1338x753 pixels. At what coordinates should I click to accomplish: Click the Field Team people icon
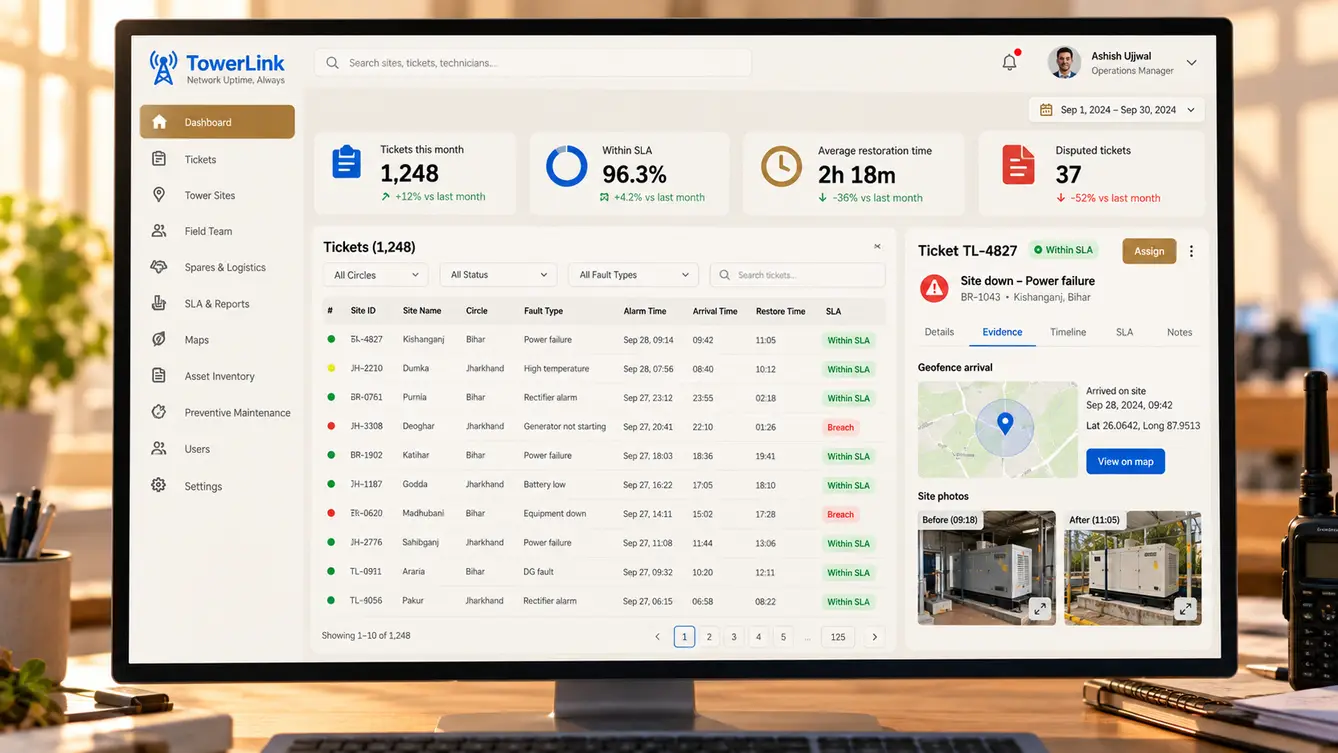point(159,231)
